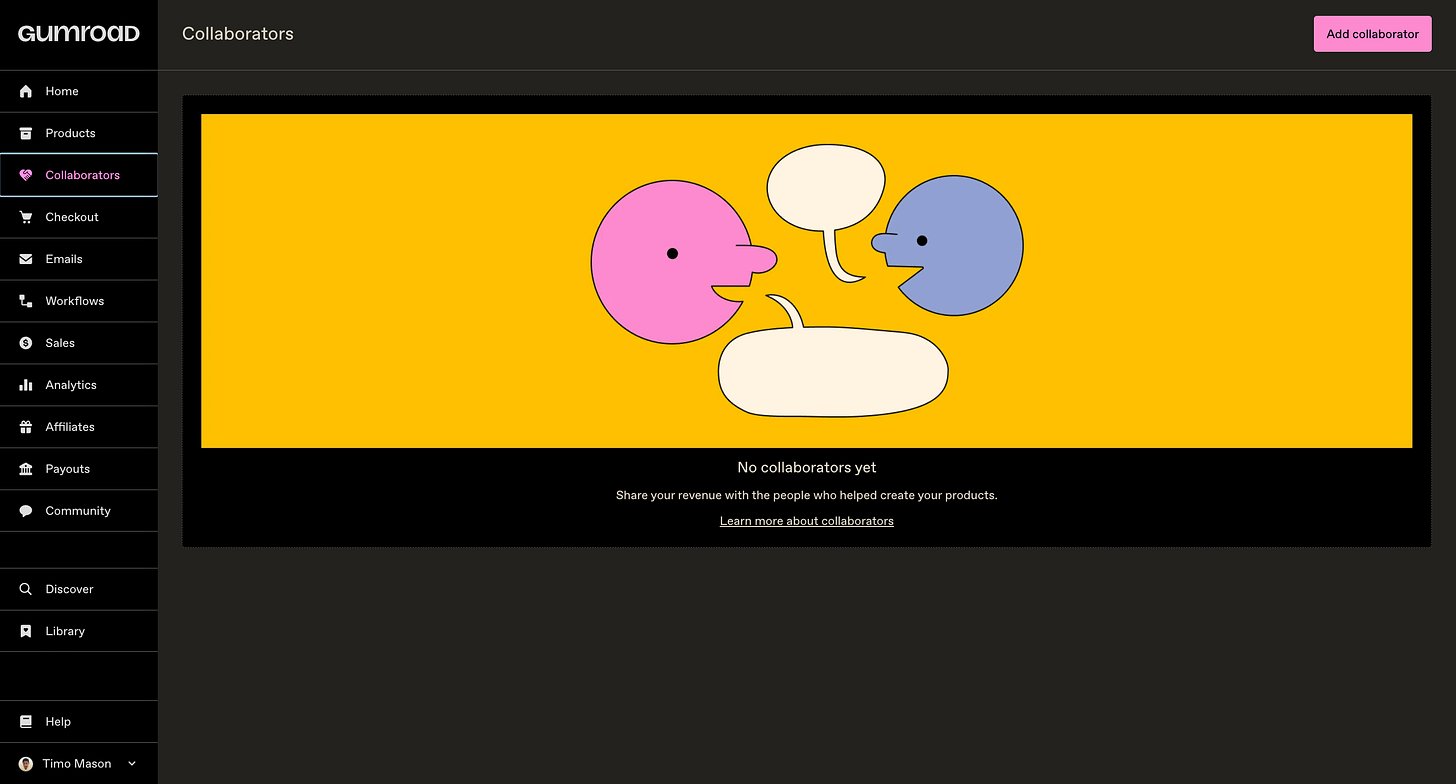This screenshot has height=784, width=1456.
Task: Open the Affiliates page
Action: [79, 427]
